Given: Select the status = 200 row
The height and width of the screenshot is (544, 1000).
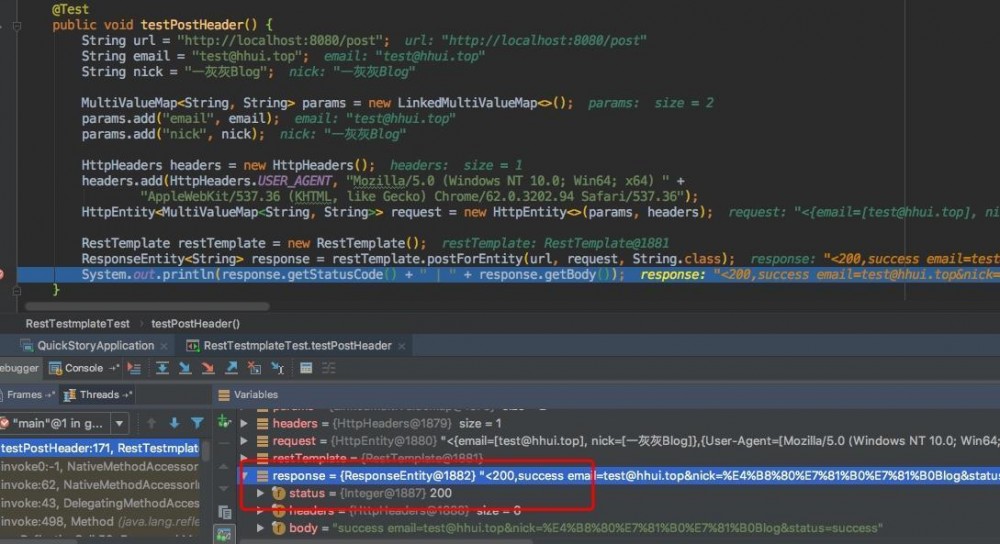Looking at the screenshot, I should [619, 493].
